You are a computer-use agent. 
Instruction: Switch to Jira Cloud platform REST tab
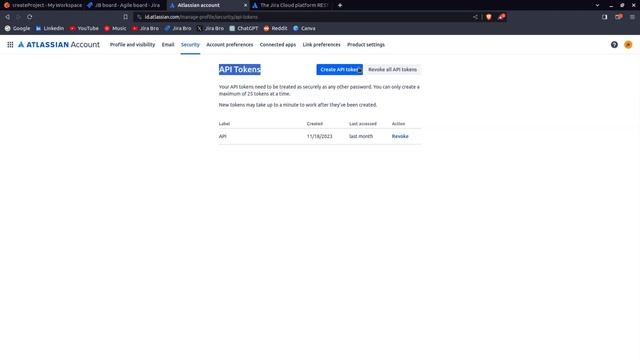tap(291, 5)
